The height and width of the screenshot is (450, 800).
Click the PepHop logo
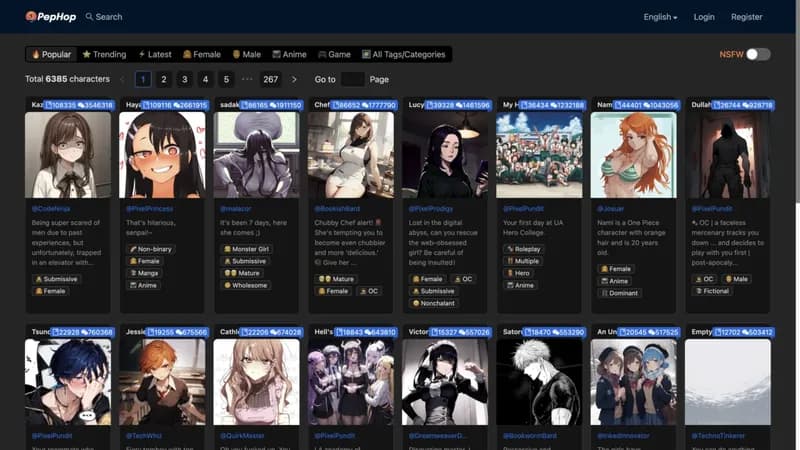[51, 17]
